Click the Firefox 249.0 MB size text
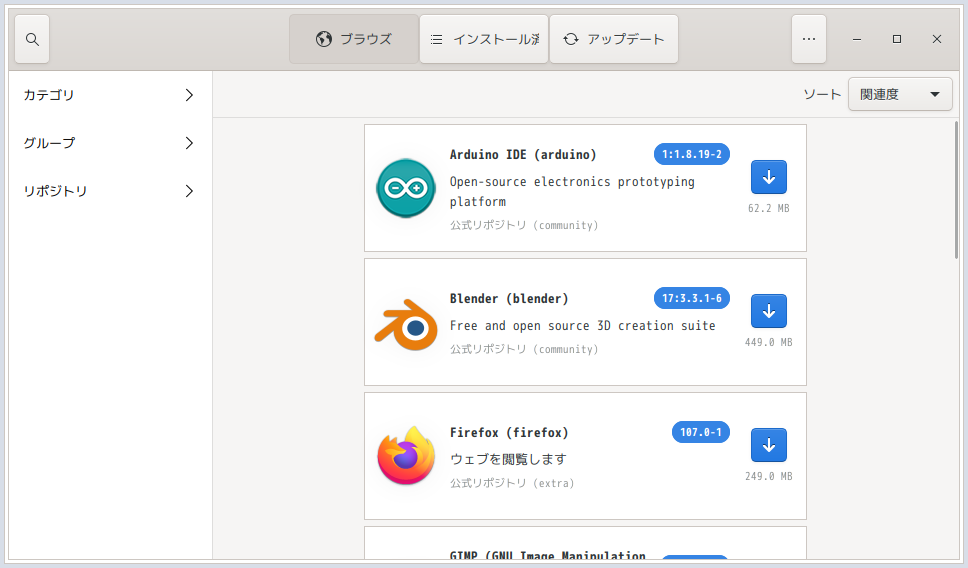 pos(769,477)
